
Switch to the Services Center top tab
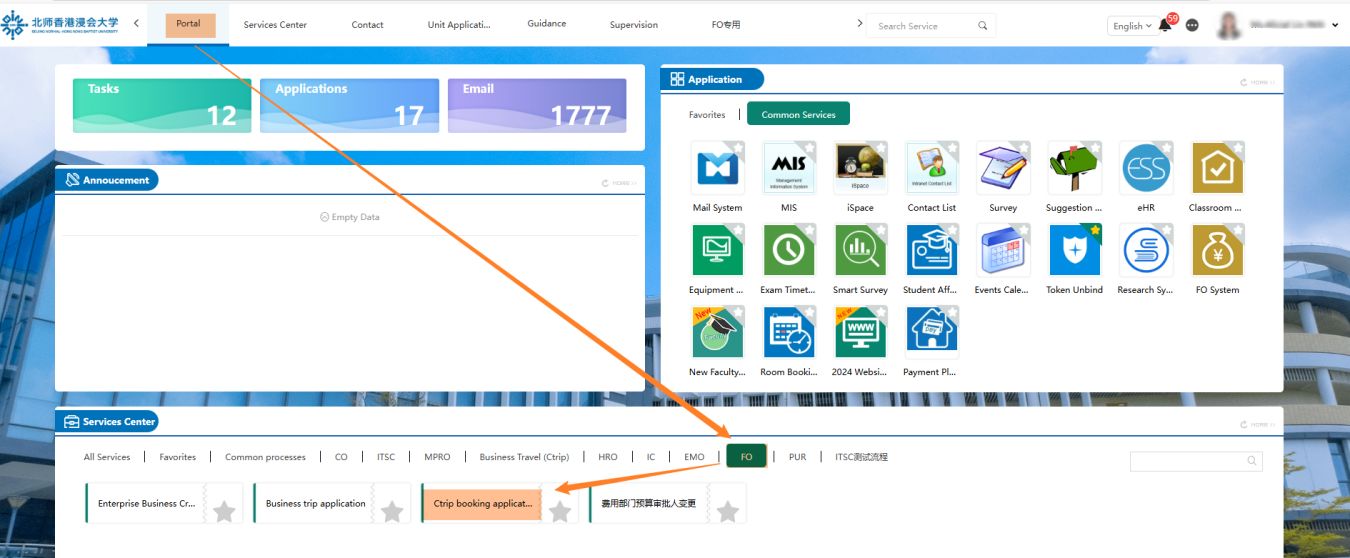tap(275, 25)
